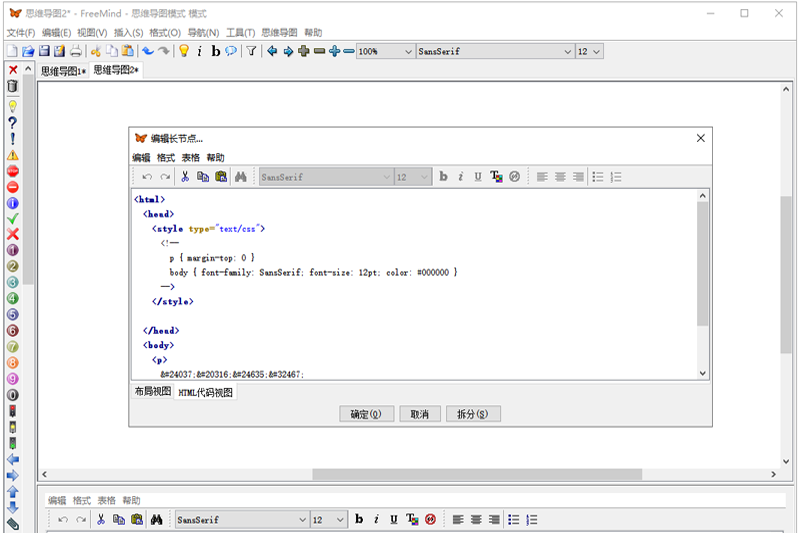
Task: Align text right in dialog toolbar
Action: click(x=578, y=177)
